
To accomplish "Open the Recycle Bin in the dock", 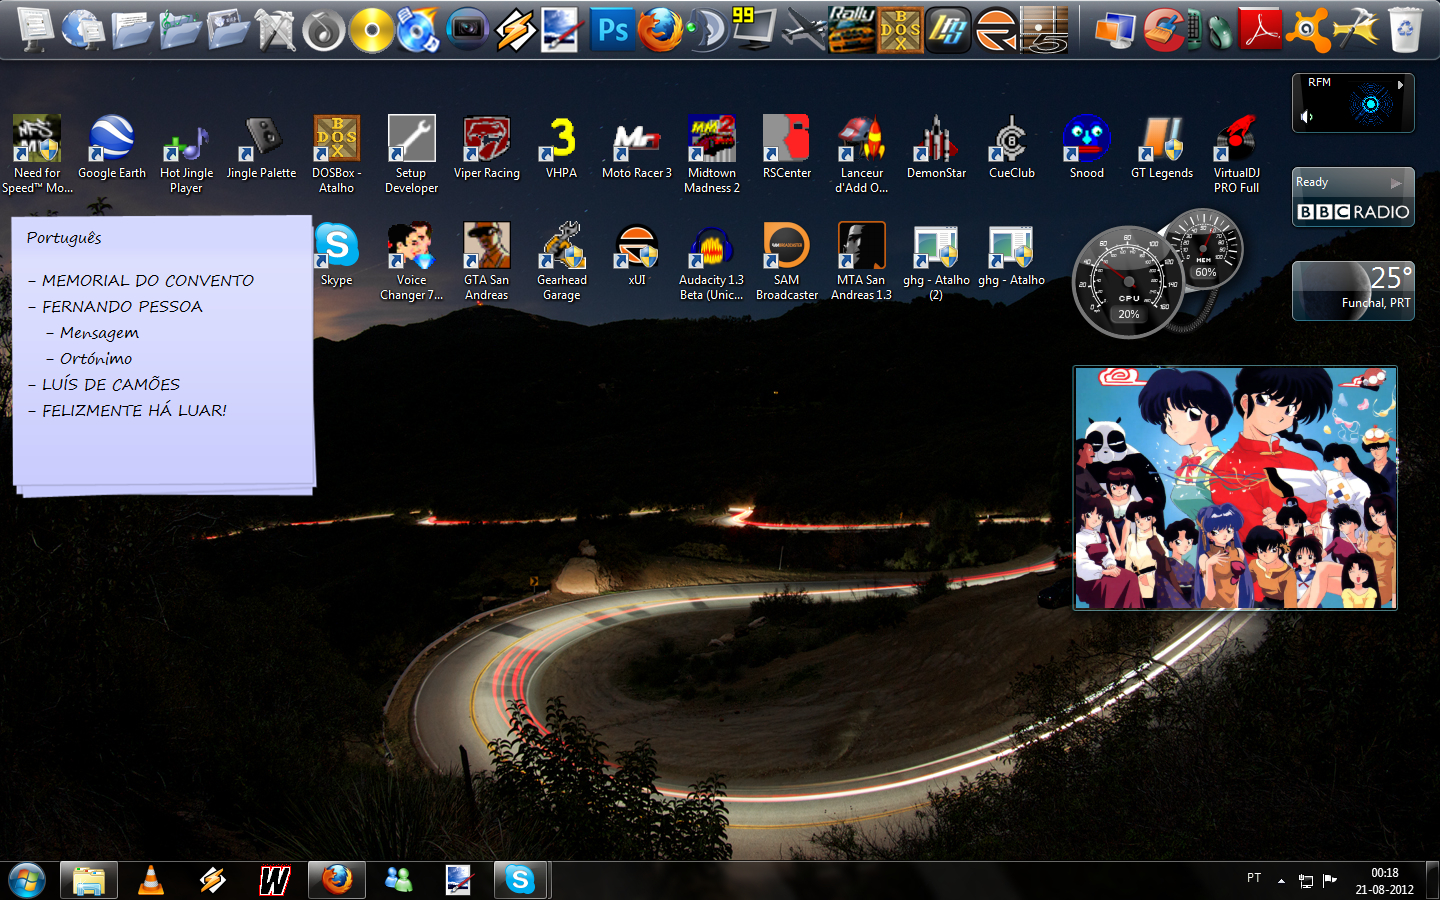I will [1405, 30].
